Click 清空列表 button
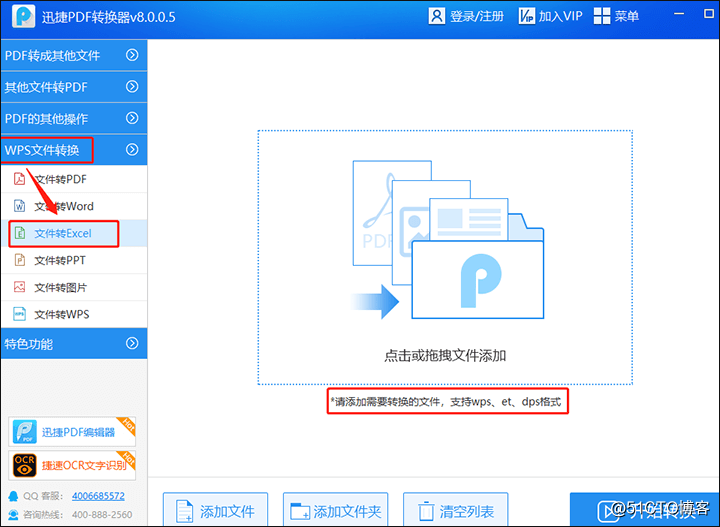The width and height of the screenshot is (720, 527). [456, 510]
